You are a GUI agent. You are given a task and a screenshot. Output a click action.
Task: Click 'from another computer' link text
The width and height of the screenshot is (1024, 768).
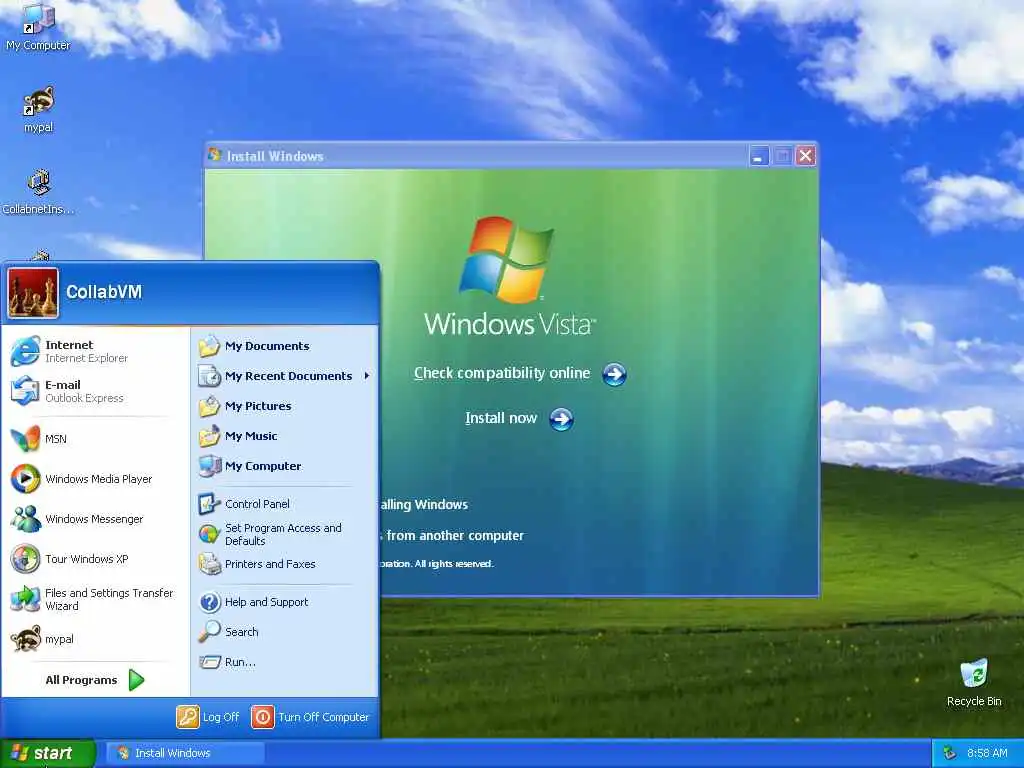tap(455, 536)
